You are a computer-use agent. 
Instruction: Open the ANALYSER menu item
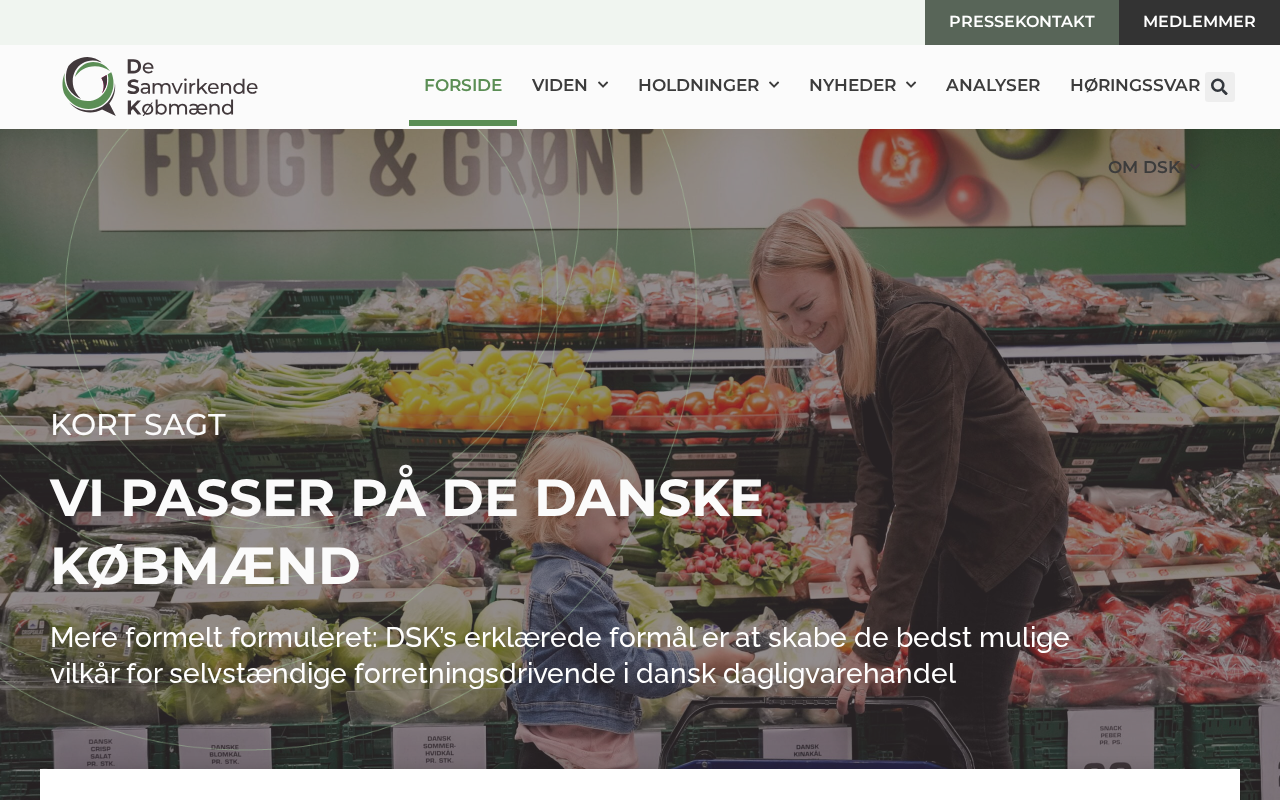click(x=993, y=85)
